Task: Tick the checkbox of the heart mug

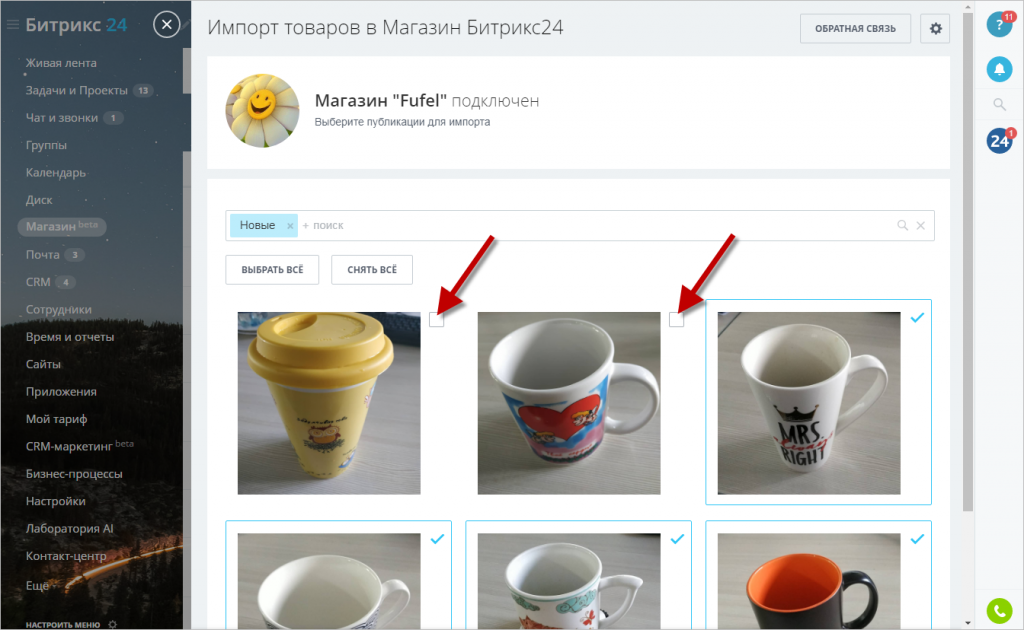Action: coord(677,320)
